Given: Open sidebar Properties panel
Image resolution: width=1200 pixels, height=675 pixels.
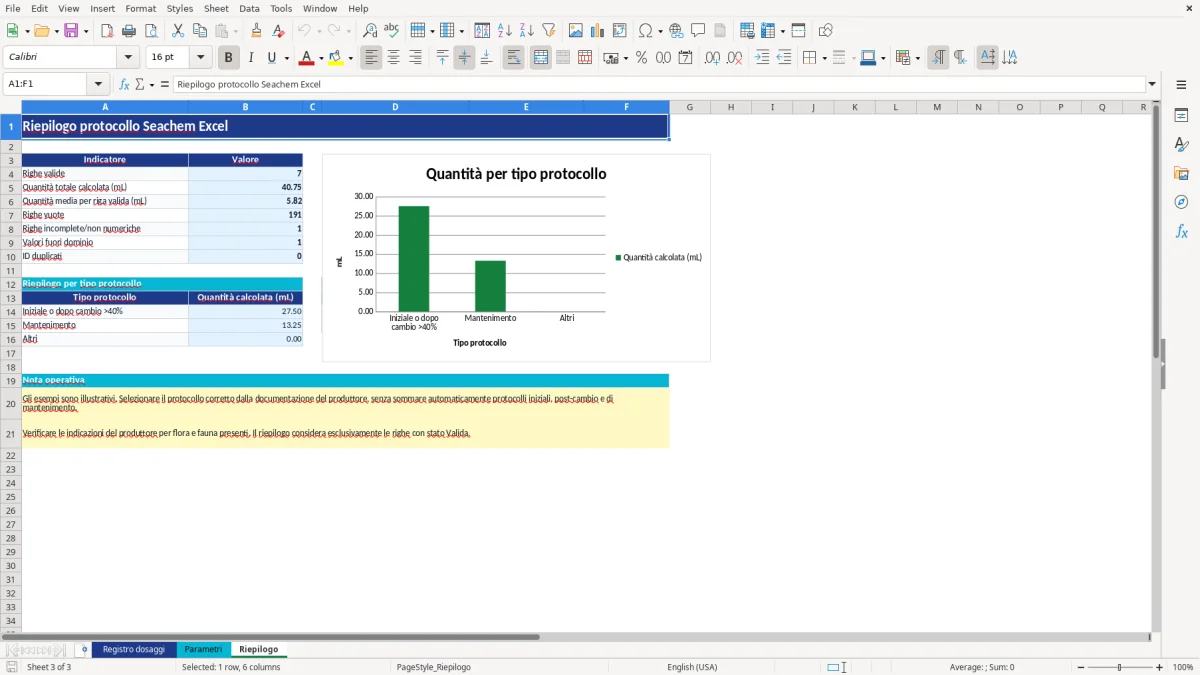Looking at the screenshot, I should point(1181,116).
